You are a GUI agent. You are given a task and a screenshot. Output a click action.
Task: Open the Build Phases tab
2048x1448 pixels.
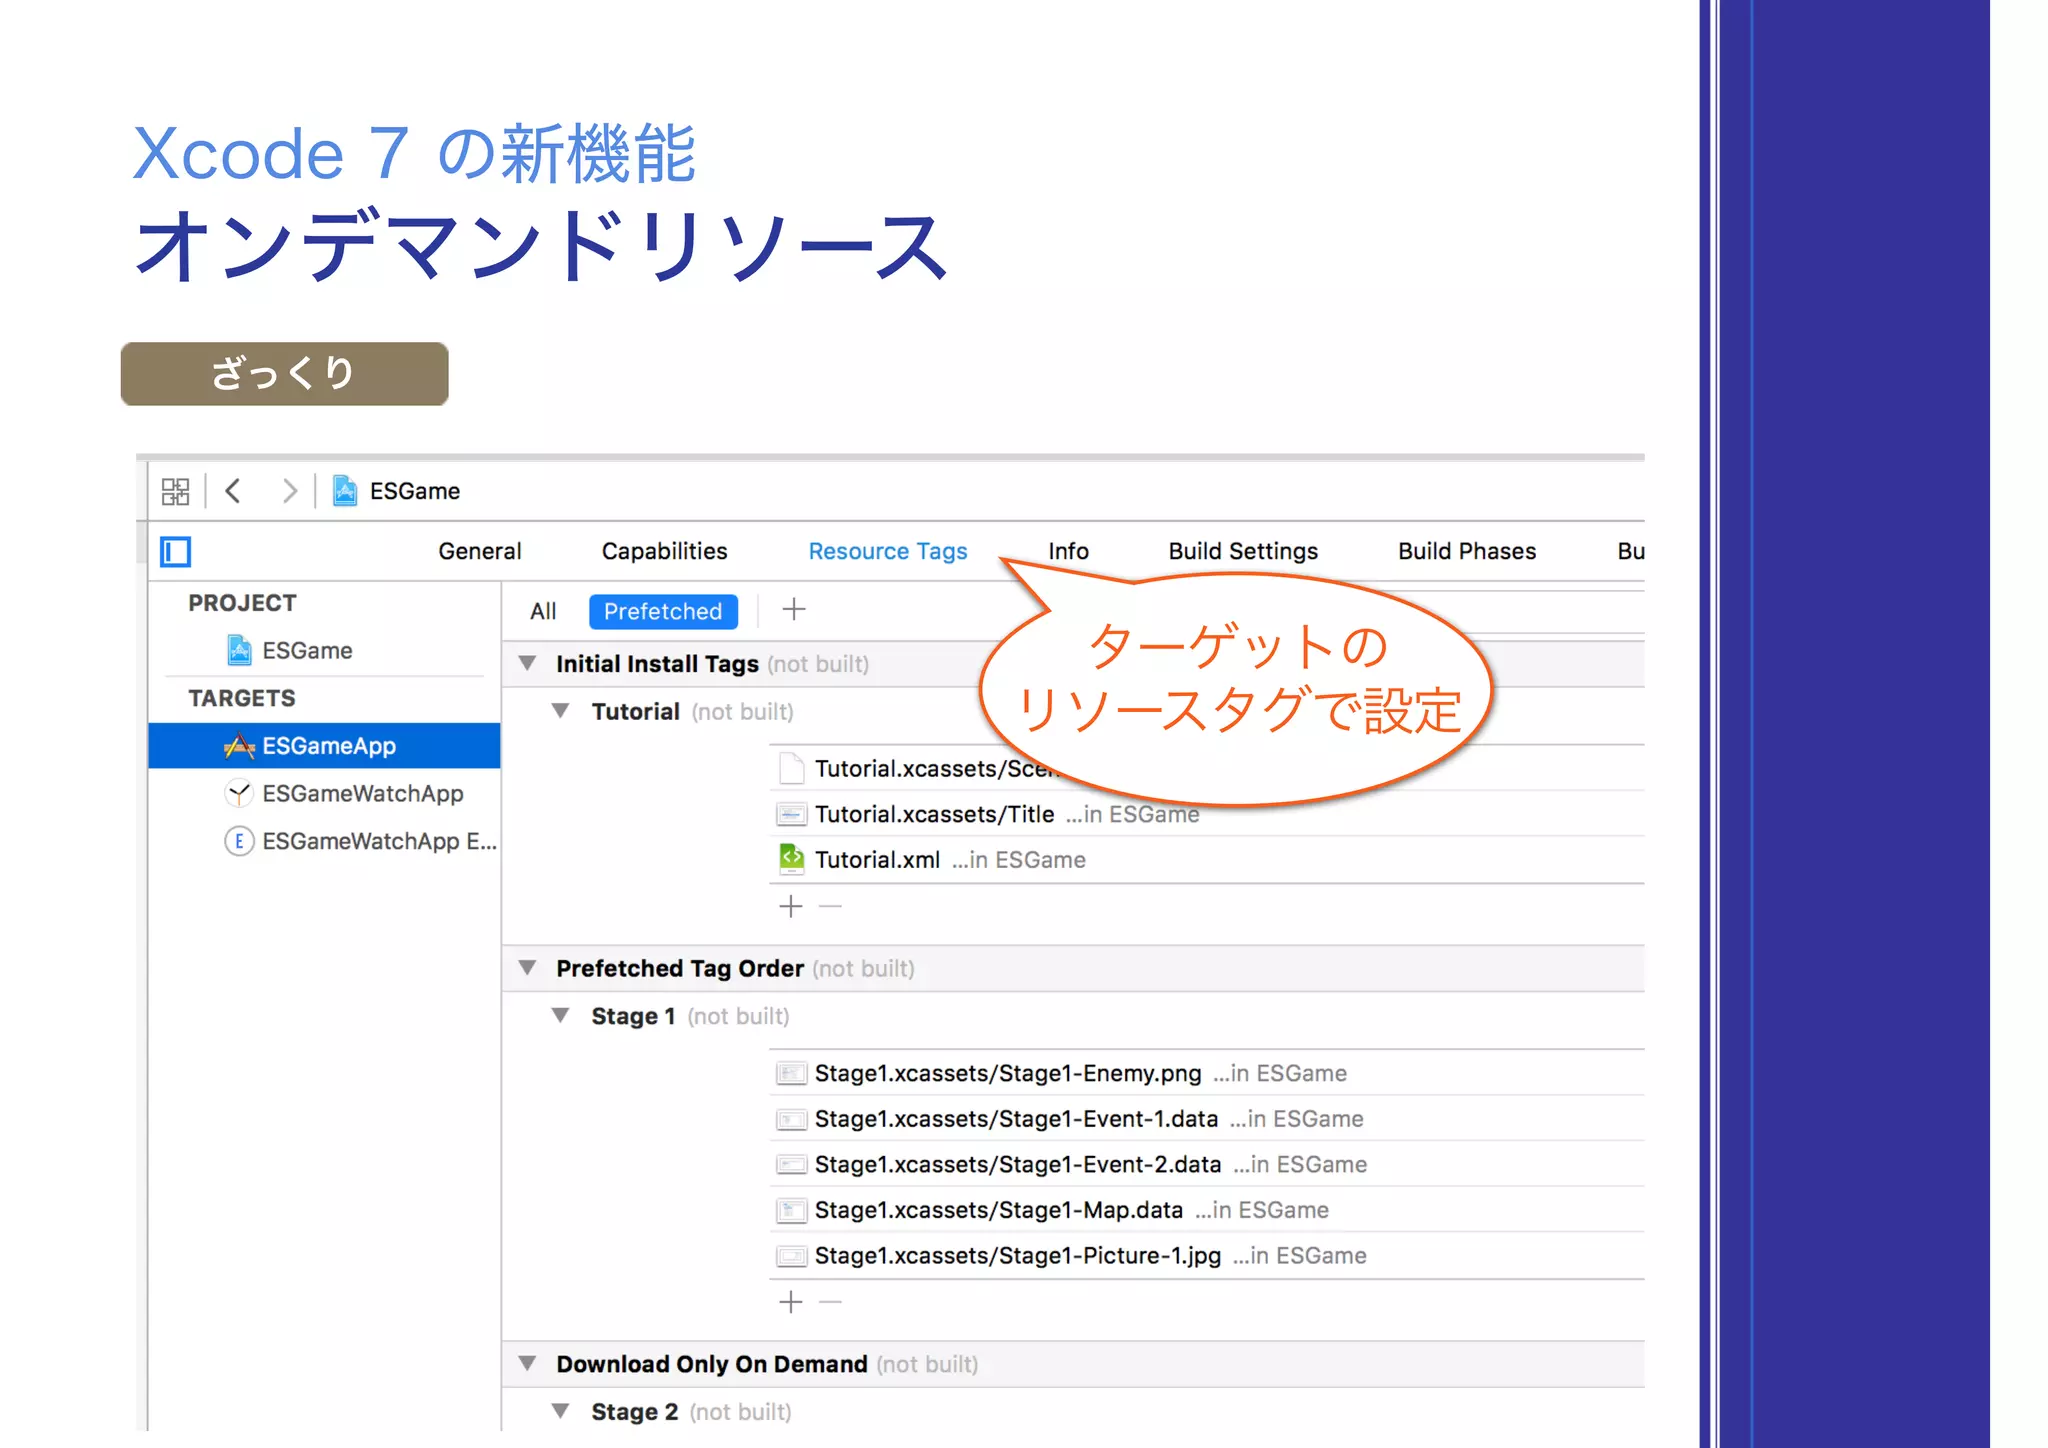coord(1467,551)
